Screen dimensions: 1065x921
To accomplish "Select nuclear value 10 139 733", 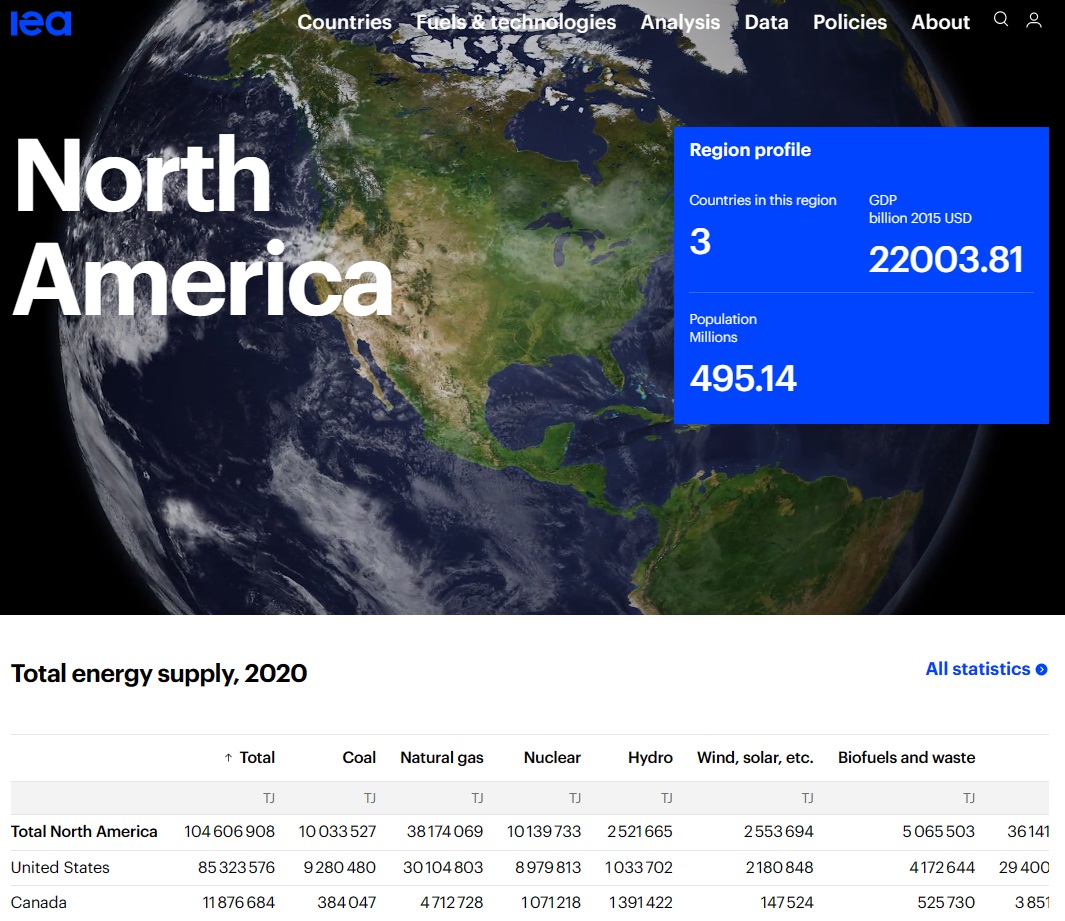I will click(x=544, y=831).
